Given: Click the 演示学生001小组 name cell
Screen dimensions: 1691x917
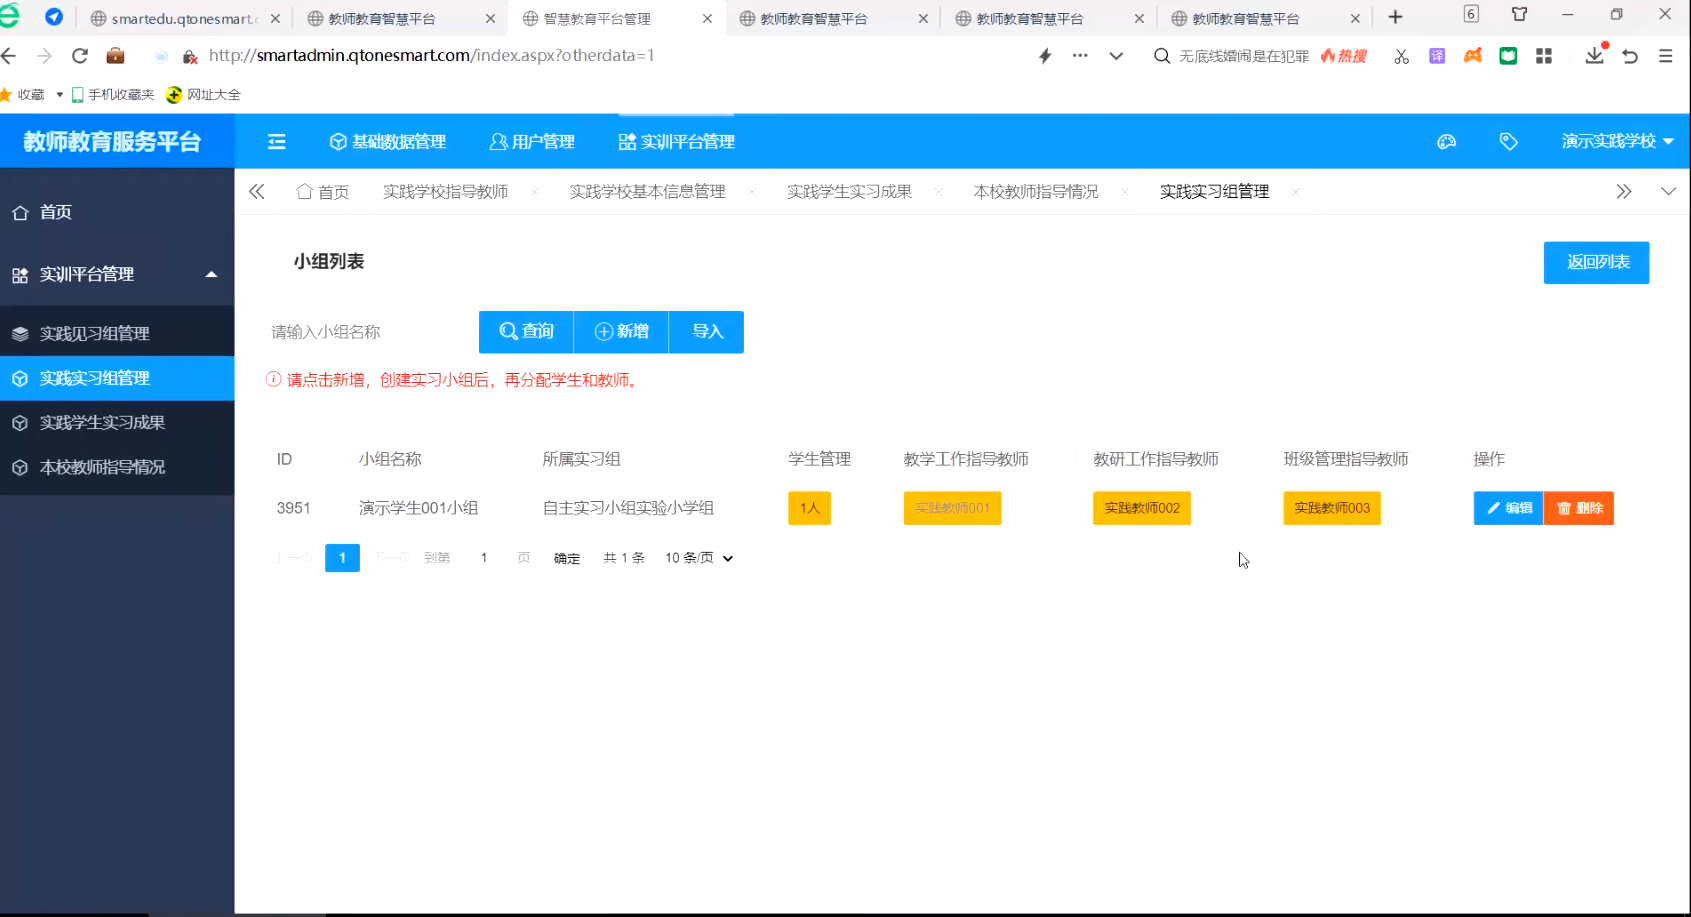Looking at the screenshot, I should pos(419,508).
